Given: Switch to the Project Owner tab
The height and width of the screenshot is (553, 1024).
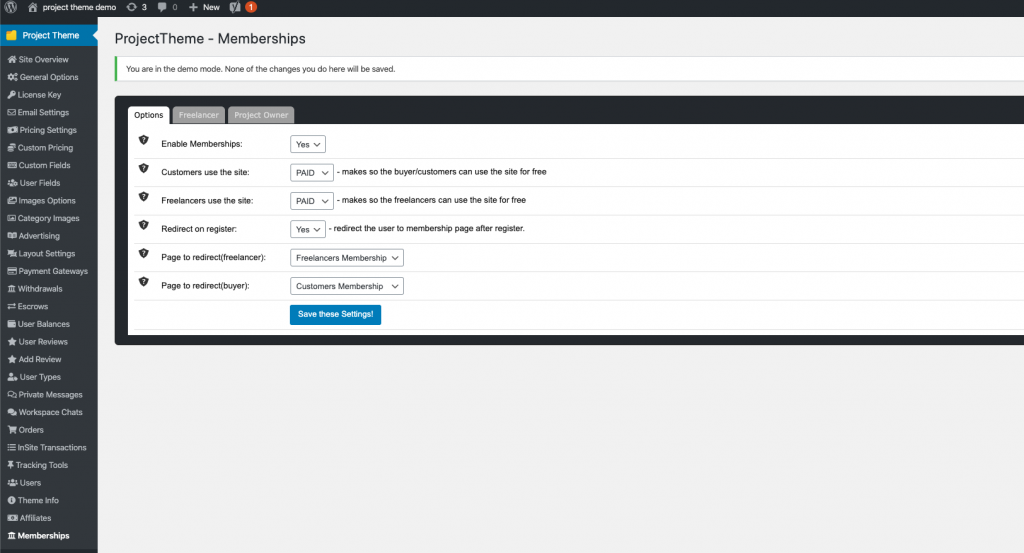Looking at the screenshot, I should tap(261, 115).
